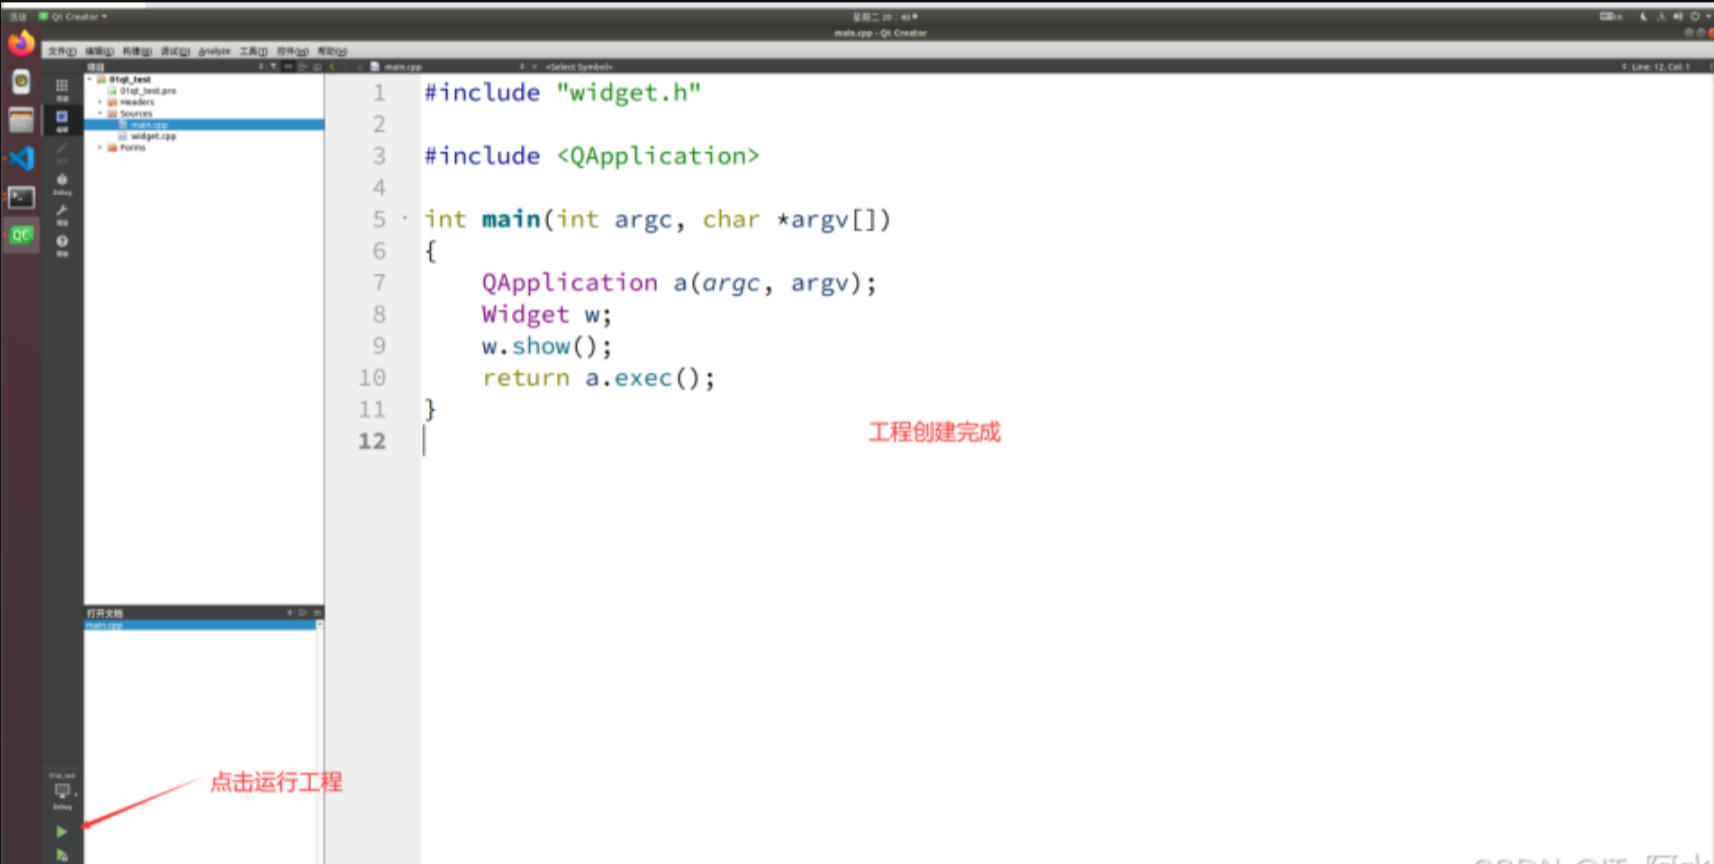
Task: Click the w.show() call in the editor
Action: click(x=546, y=346)
